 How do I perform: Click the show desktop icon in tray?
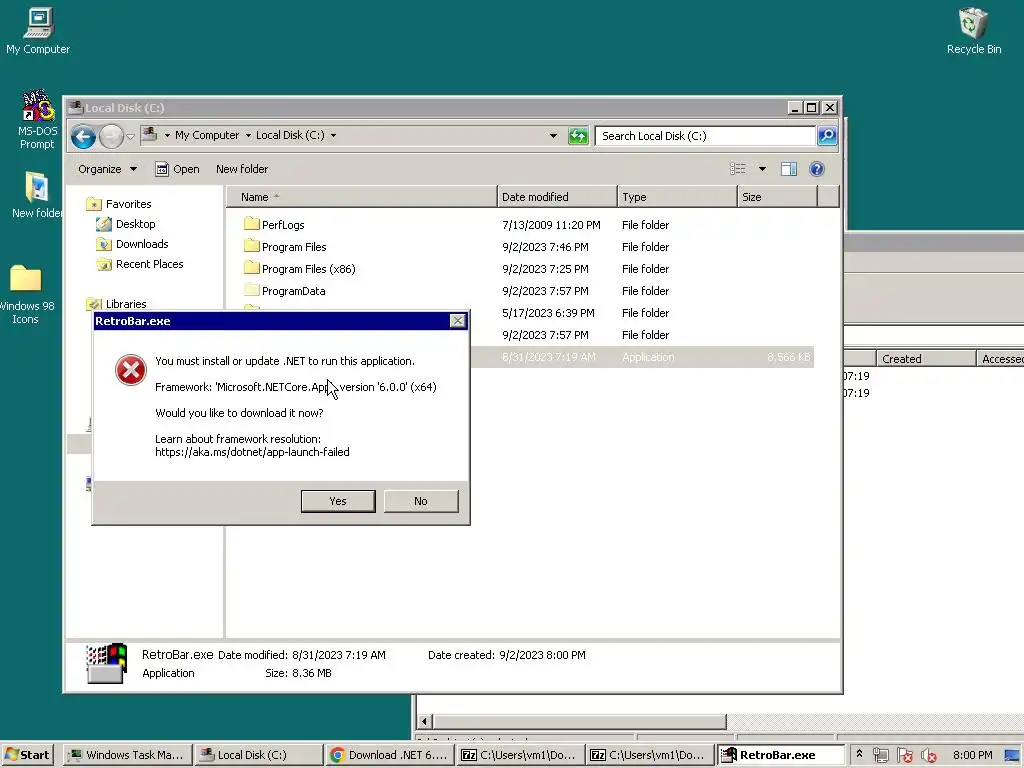1012,755
